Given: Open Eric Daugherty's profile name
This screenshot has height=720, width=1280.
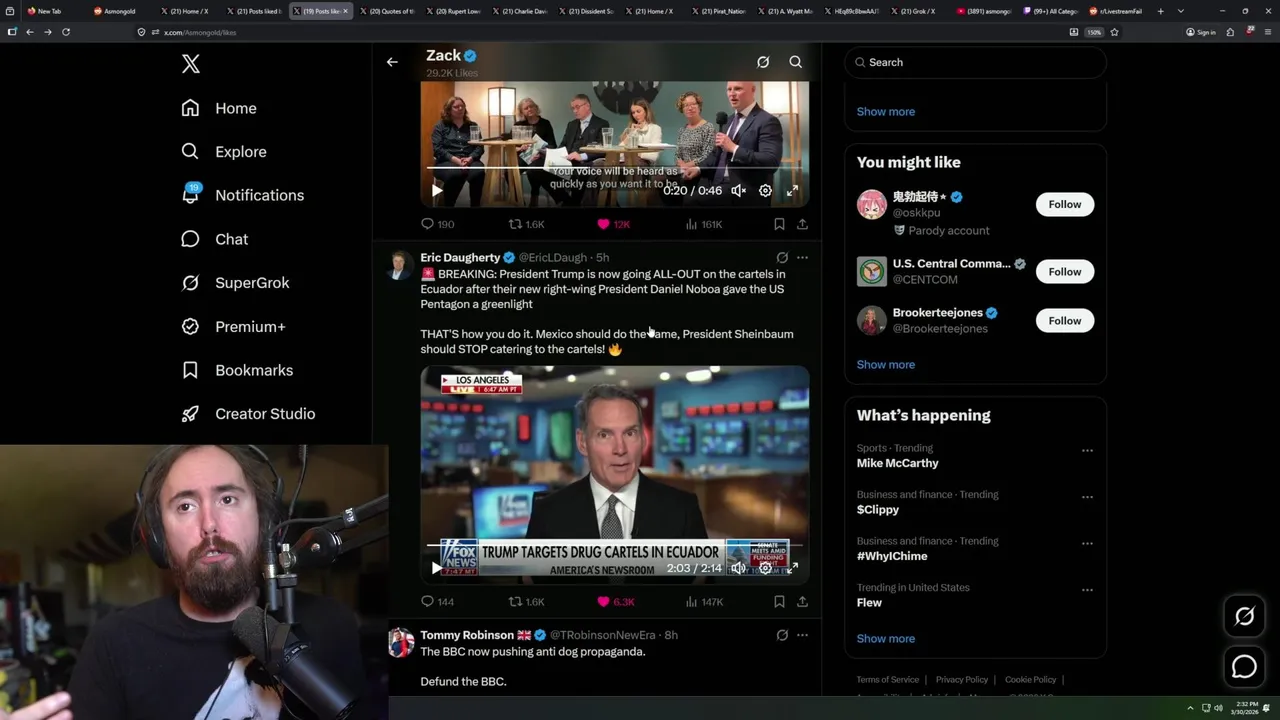Looking at the screenshot, I should (460, 257).
